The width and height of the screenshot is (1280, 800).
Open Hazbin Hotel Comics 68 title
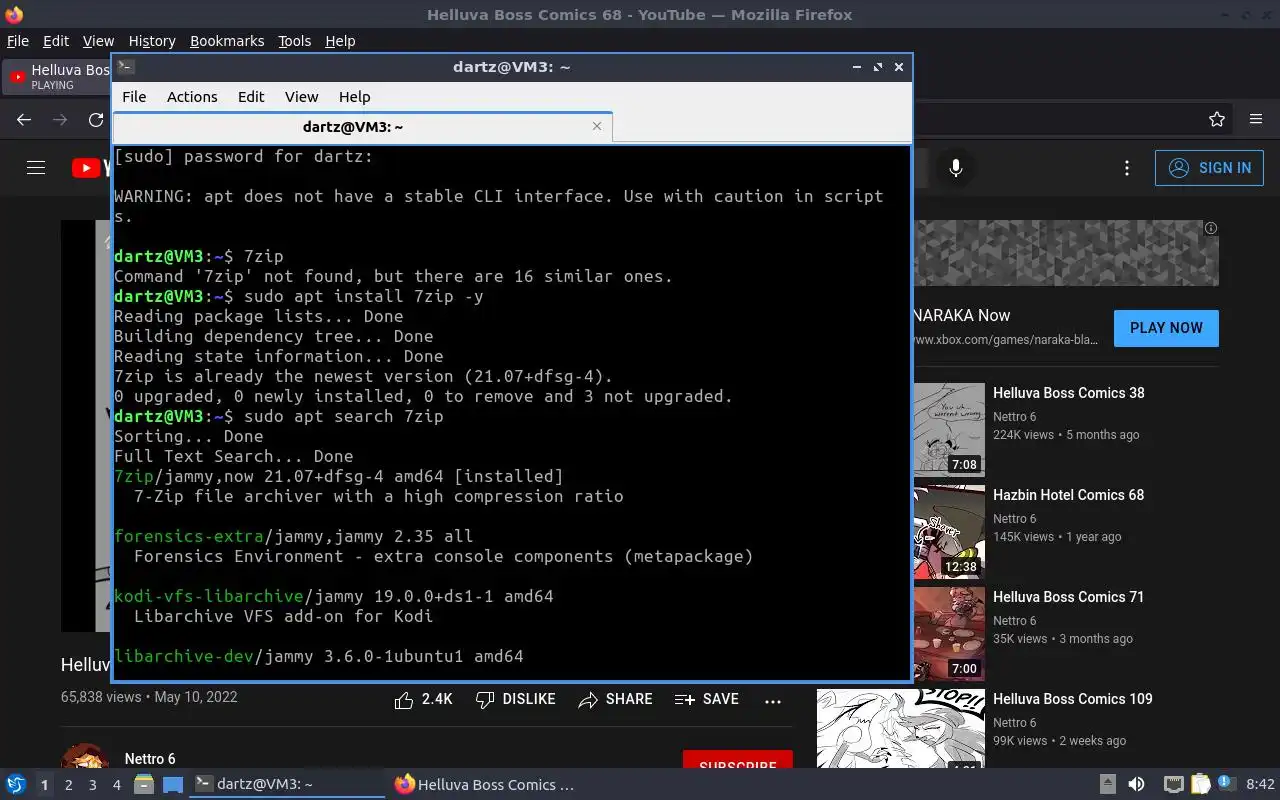[1069, 495]
